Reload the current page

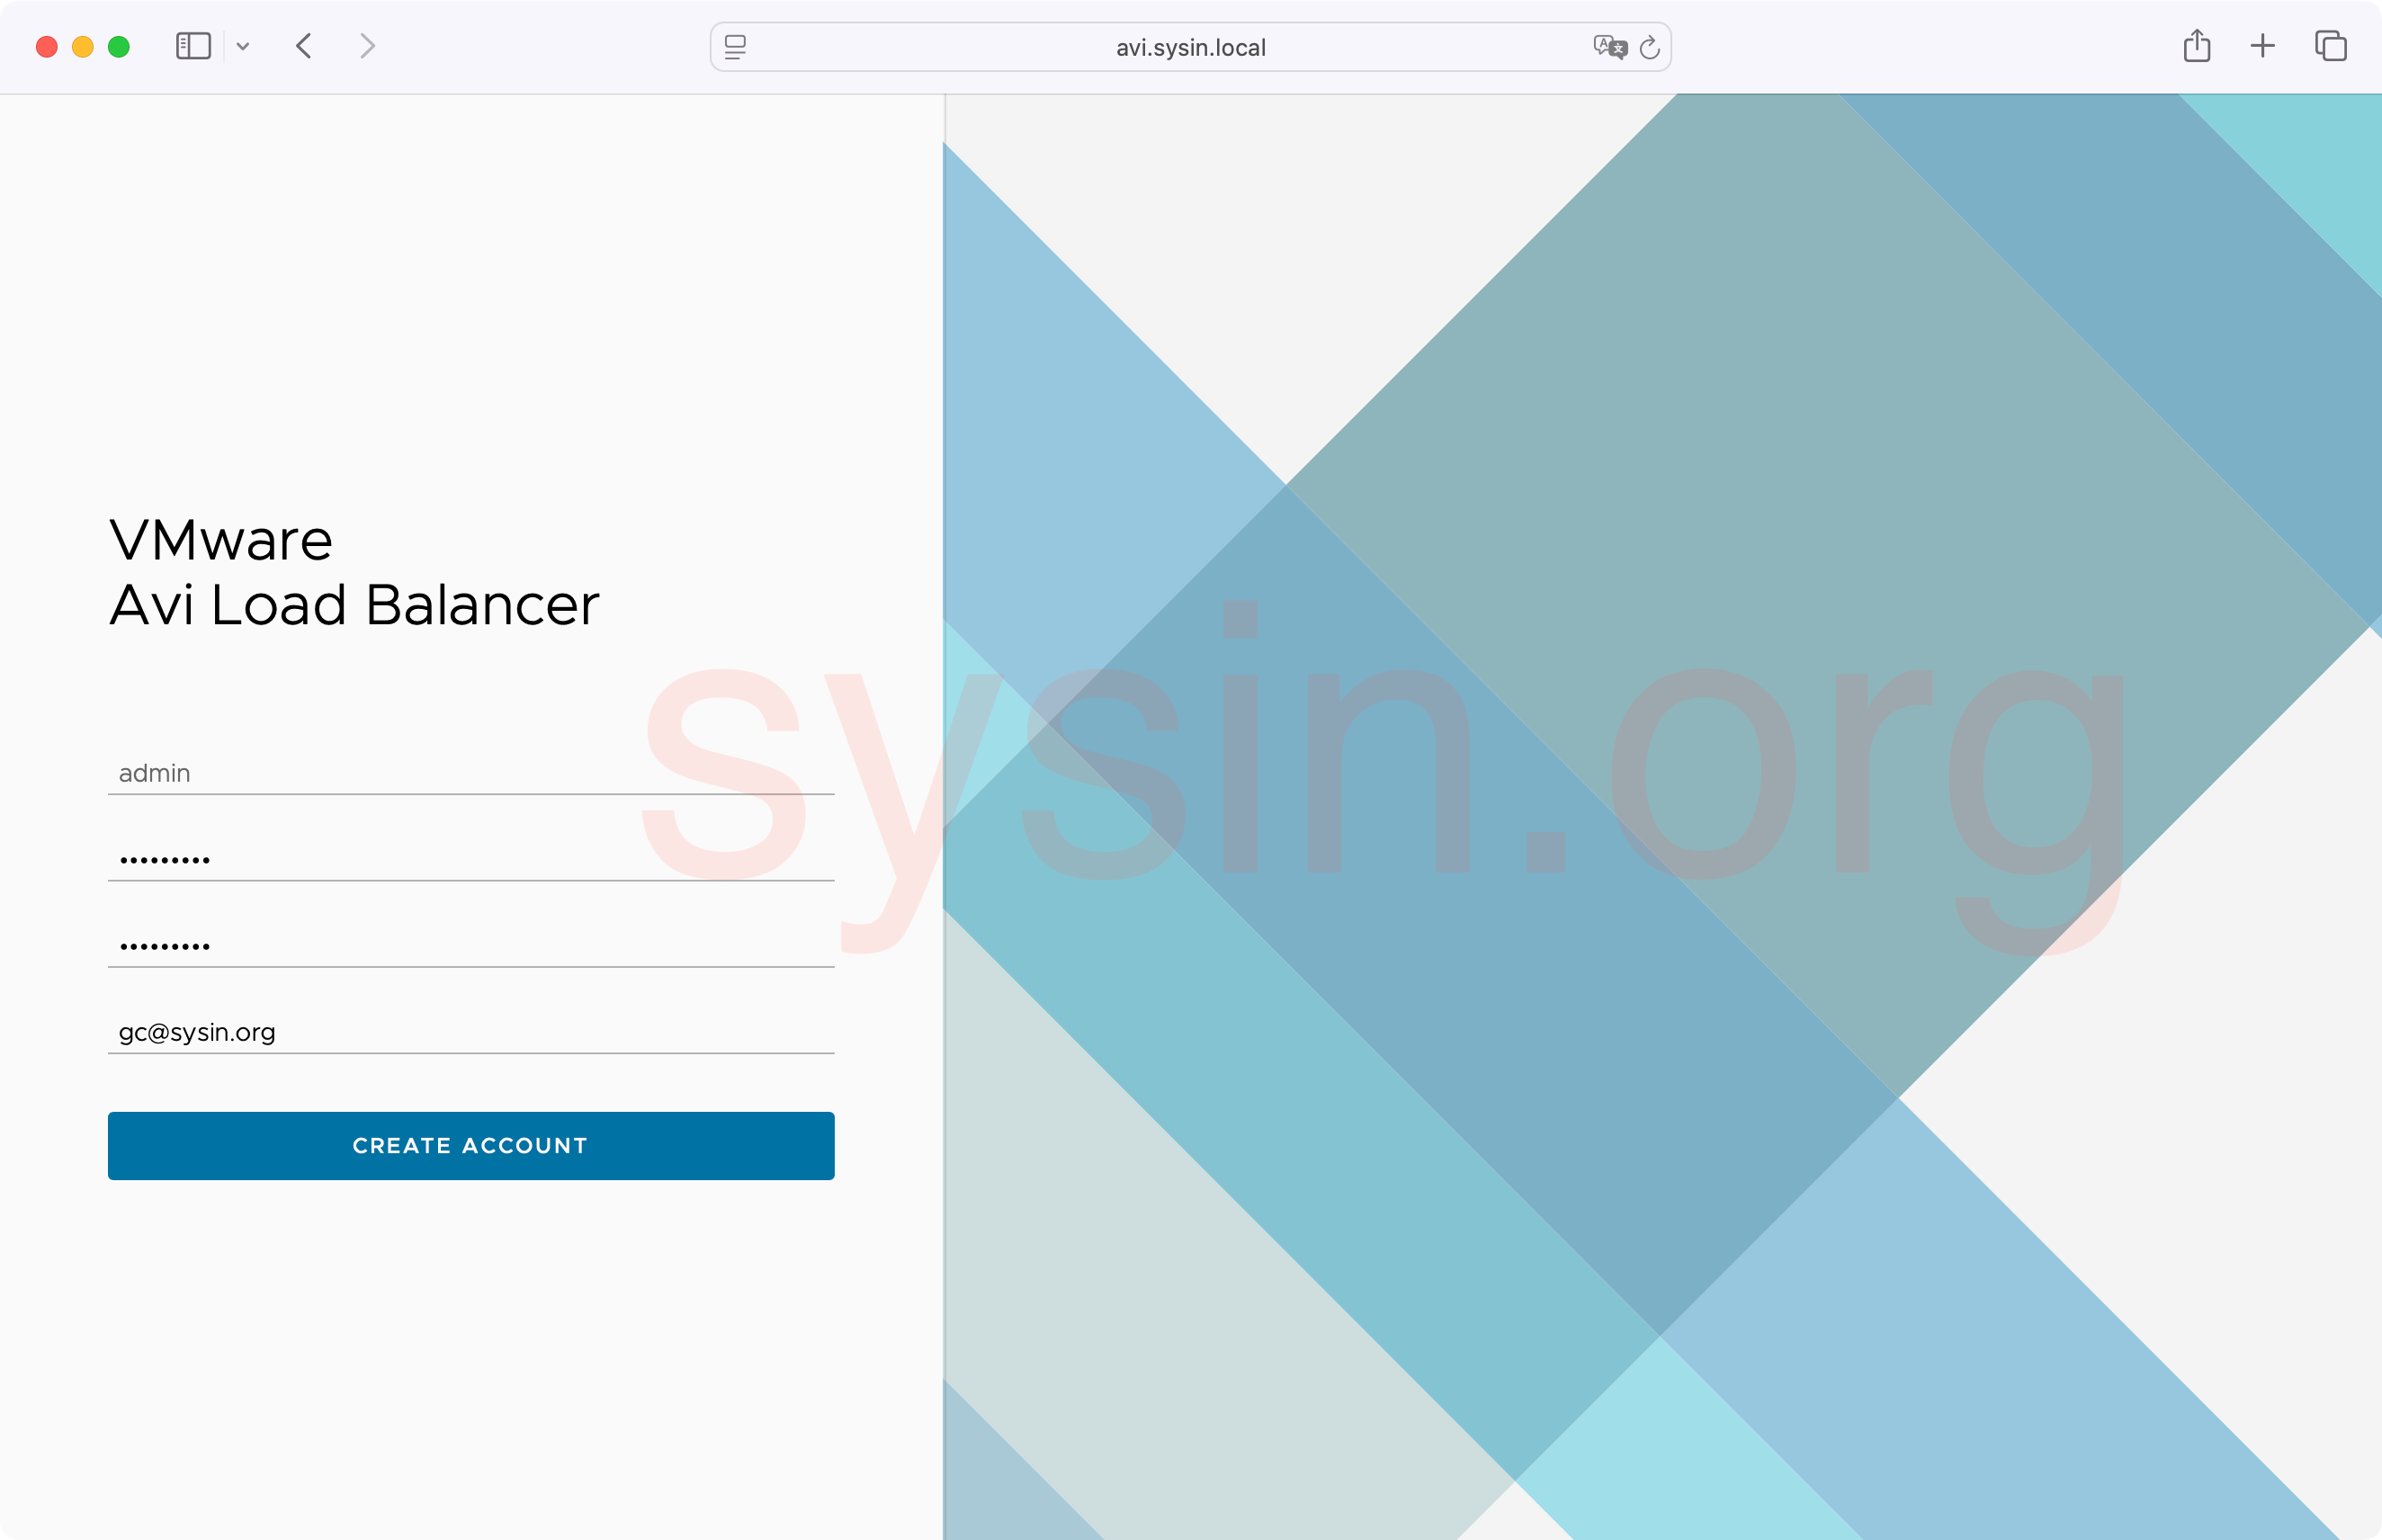coord(1650,47)
